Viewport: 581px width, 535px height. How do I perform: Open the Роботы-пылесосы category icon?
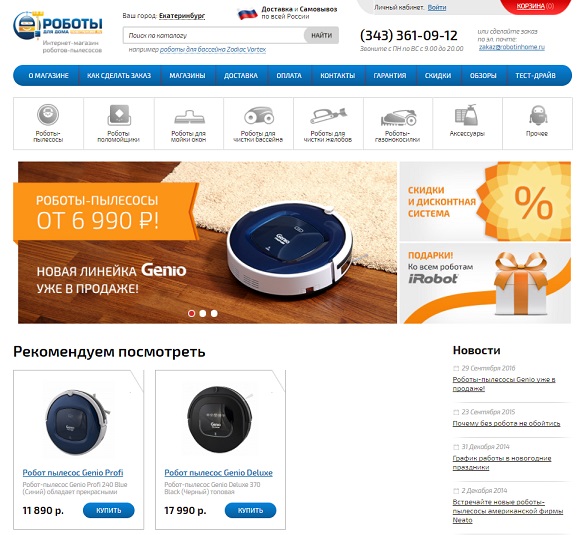[48, 114]
